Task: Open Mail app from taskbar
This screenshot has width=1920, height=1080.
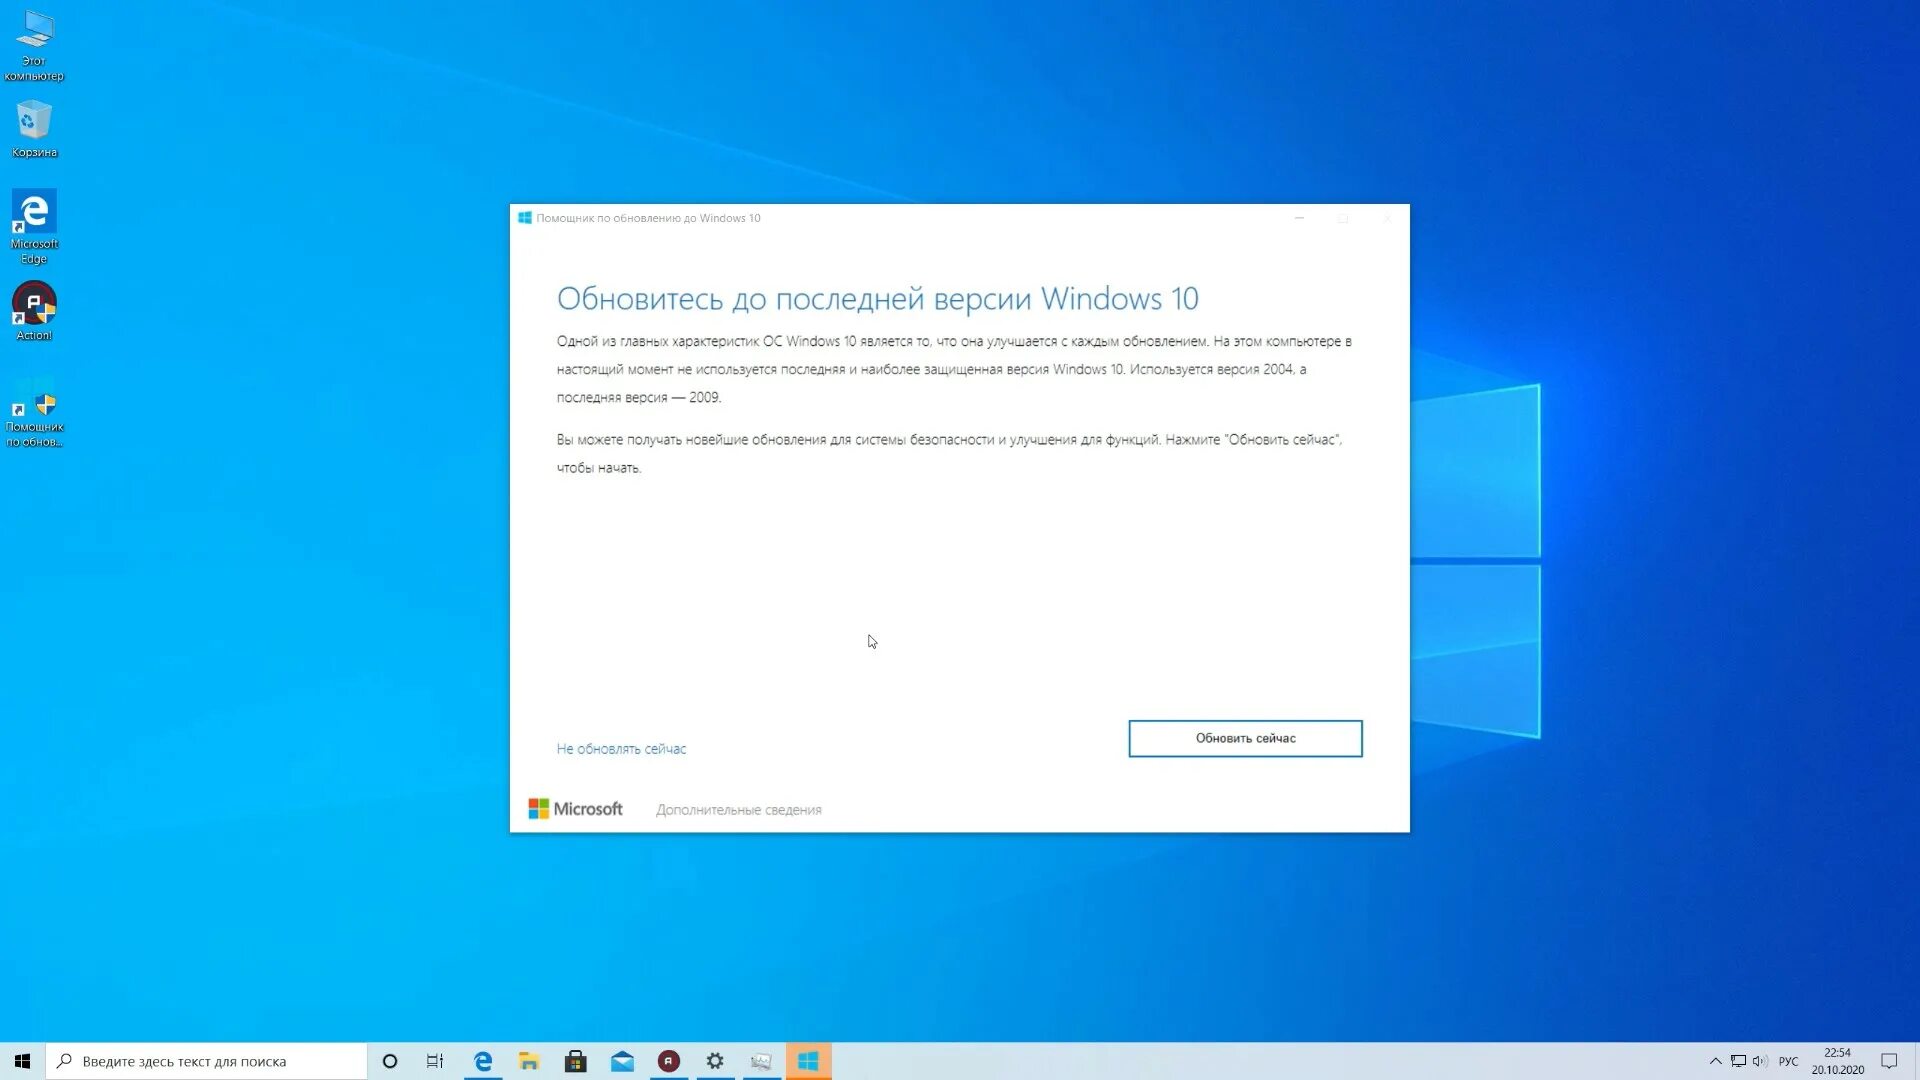Action: (622, 1061)
